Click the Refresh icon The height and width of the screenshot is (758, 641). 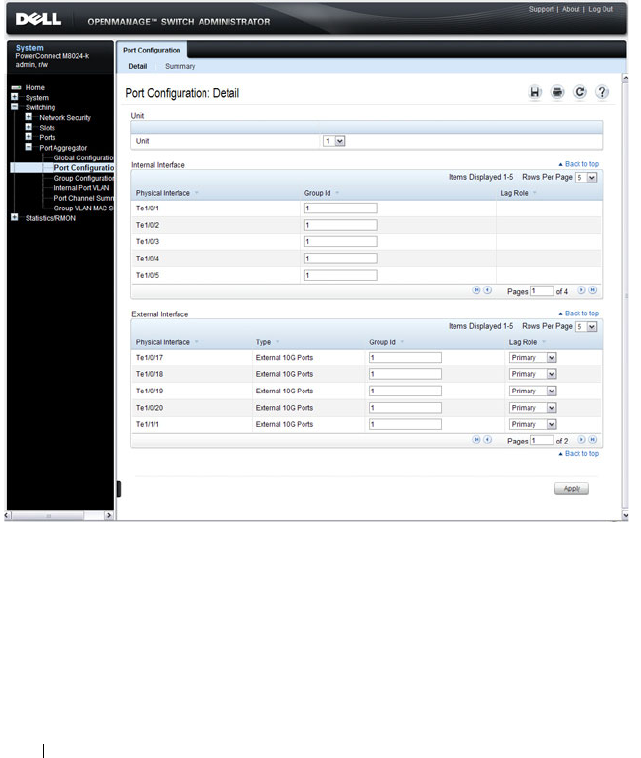(x=580, y=92)
